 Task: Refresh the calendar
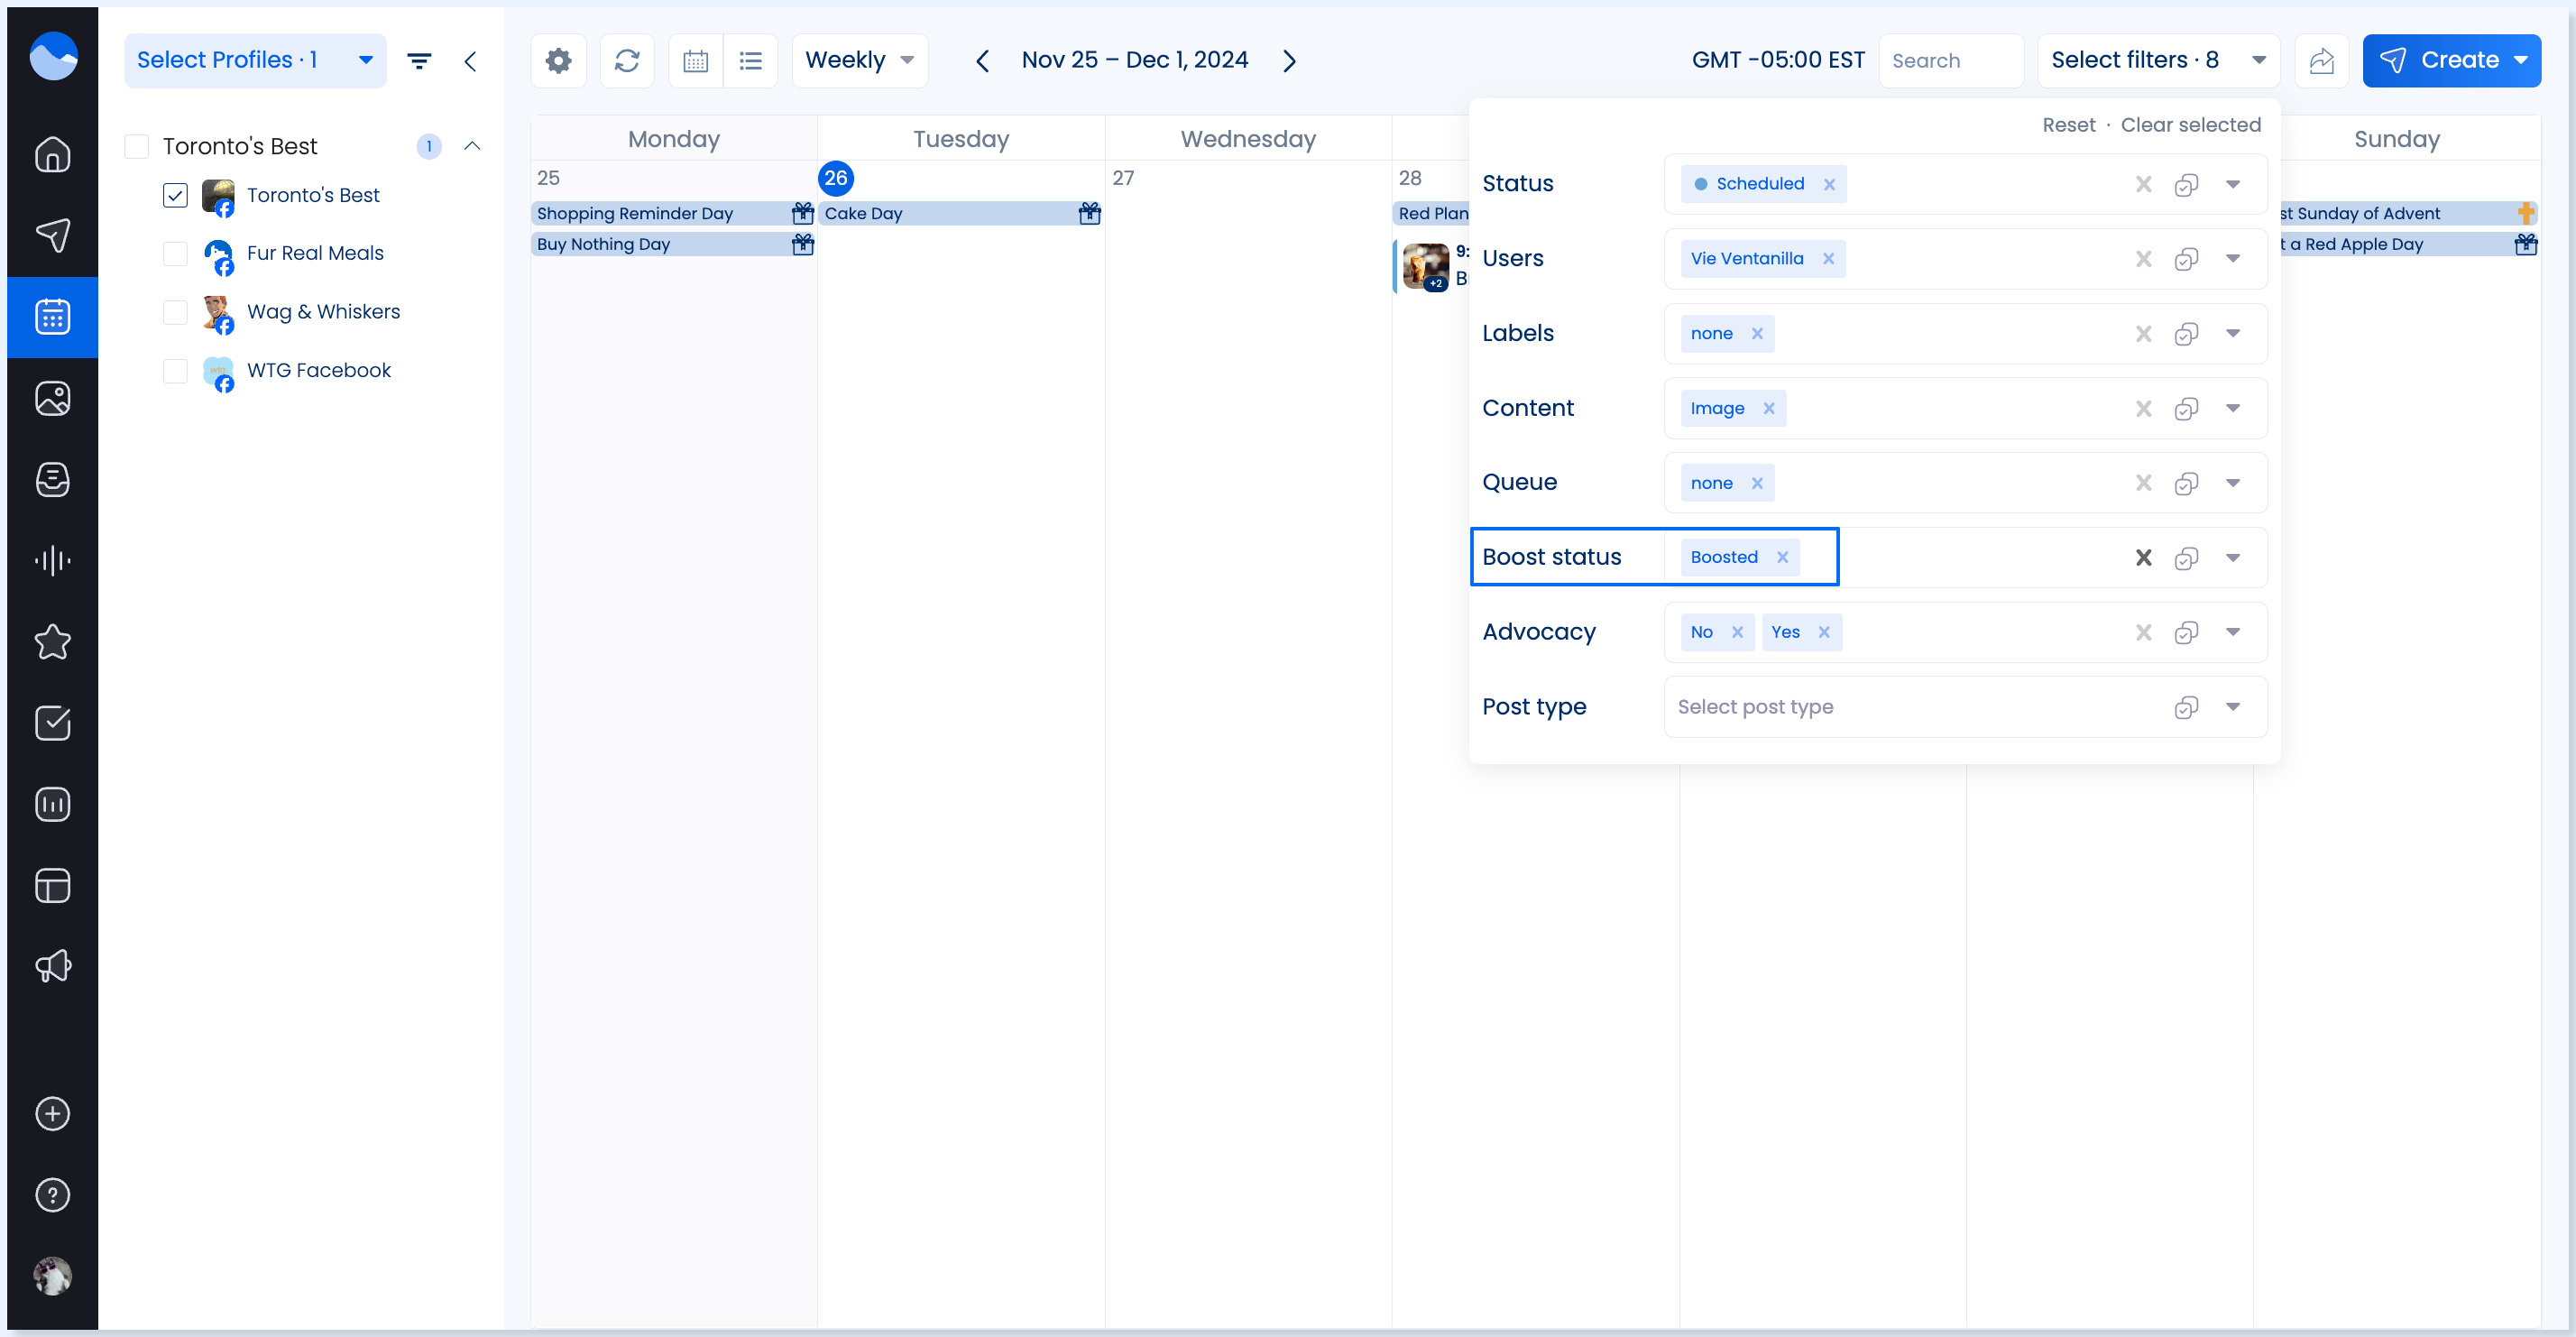pyautogui.click(x=627, y=60)
